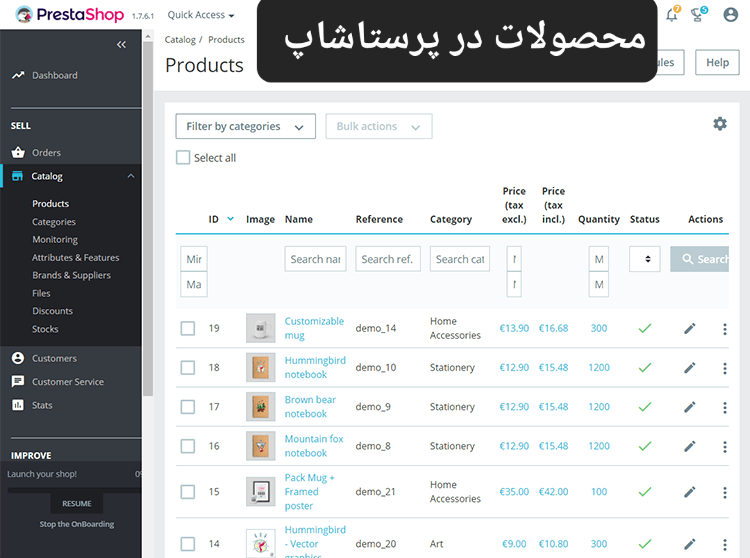Image resolution: width=750 pixels, height=558 pixels.
Task: Open the table settings gear icon
Action: click(x=720, y=124)
